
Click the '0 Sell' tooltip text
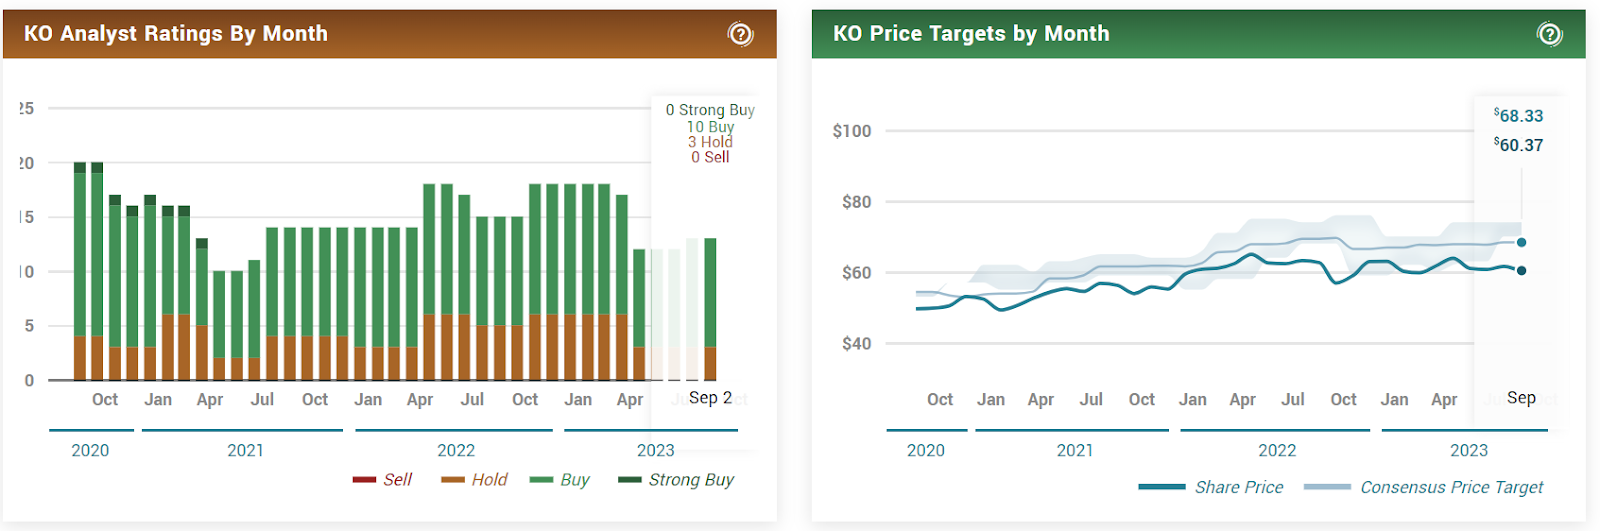point(710,157)
